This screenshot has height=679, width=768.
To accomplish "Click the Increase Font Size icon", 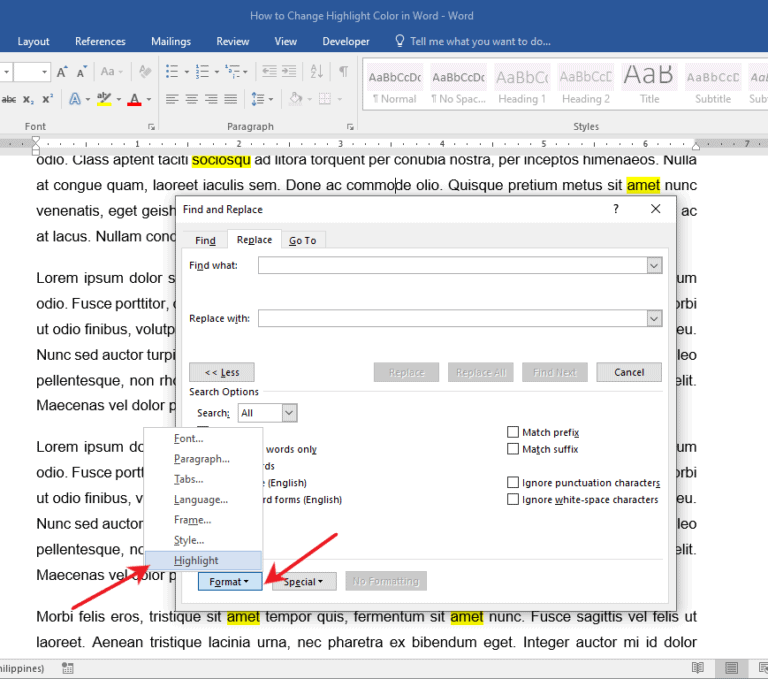I will pos(62,72).
